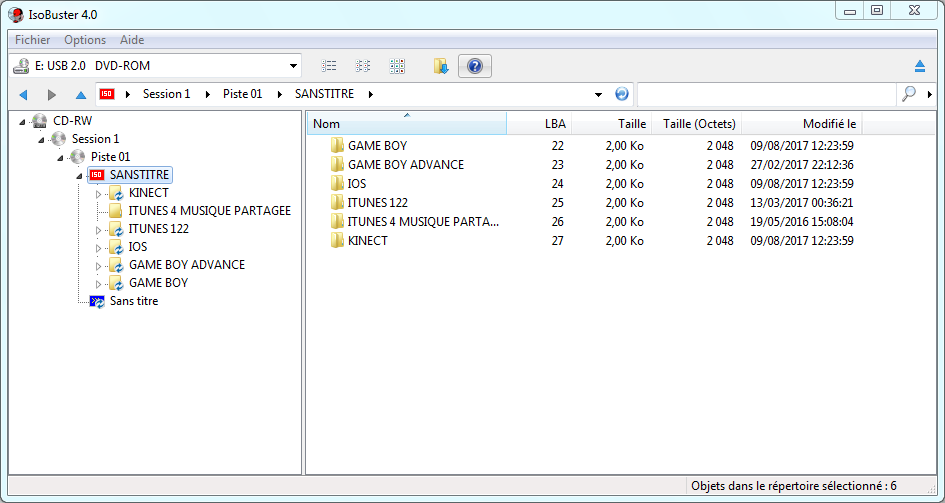
Task: Click the magnifying glass search icon
Action: click(x=909, y=94)
